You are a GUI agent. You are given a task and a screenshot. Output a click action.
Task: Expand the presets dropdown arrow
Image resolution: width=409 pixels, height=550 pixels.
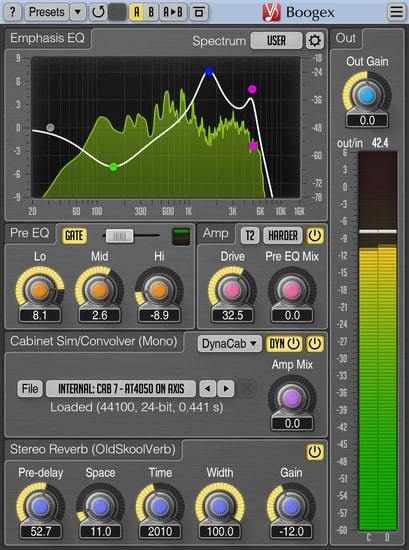[x=78, y=12]
